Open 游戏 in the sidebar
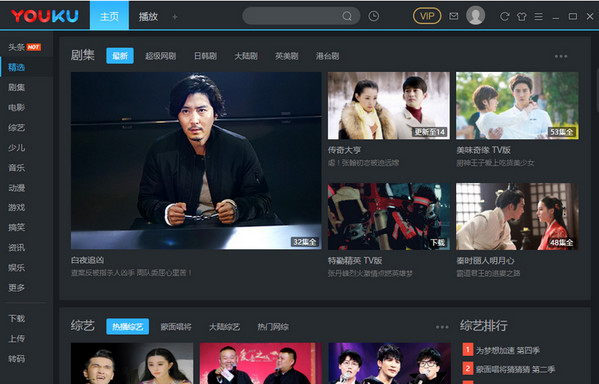The width and height of the screenshot is (599, 384). click(16, 207)
